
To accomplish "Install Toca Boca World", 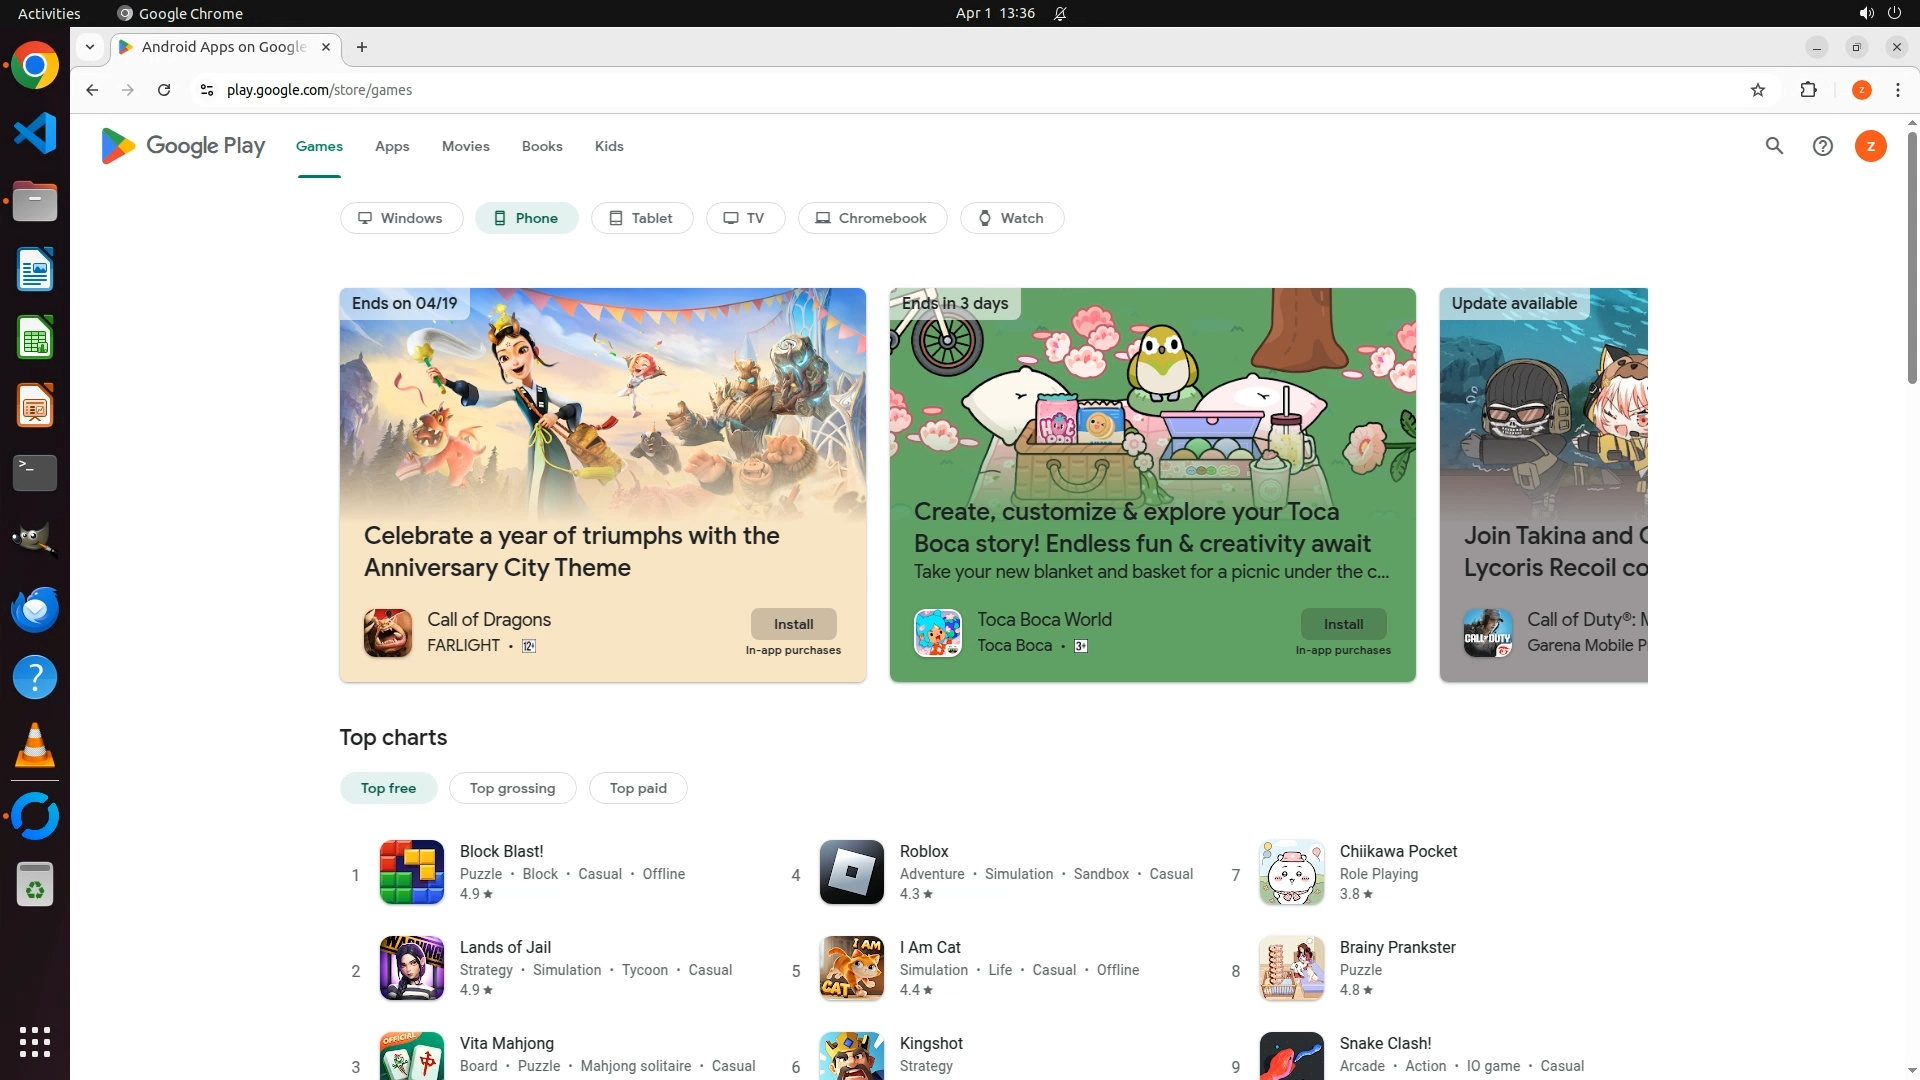I will click(x=1343, y=624).
